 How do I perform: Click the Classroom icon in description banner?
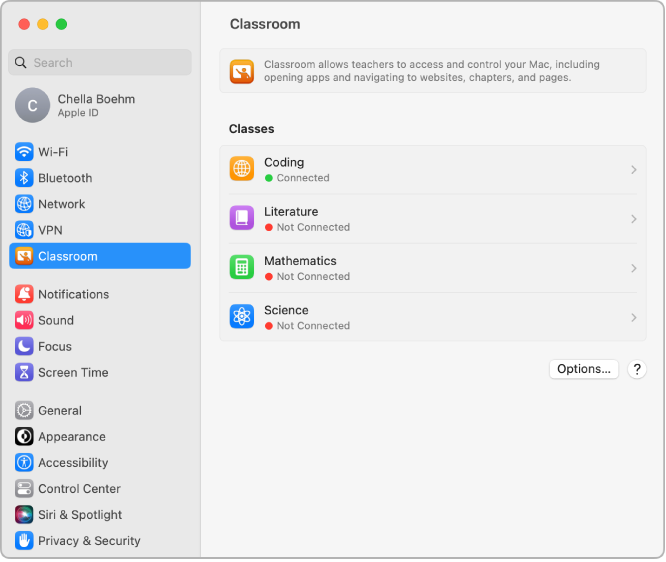(x=242, y=71)
